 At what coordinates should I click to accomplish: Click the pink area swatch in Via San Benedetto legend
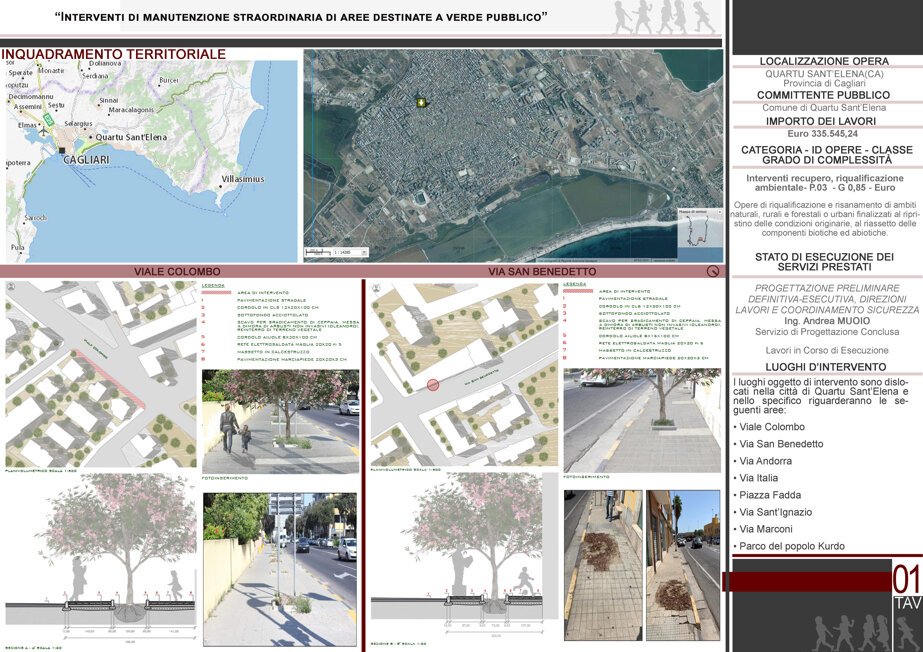tap(577, 291)
